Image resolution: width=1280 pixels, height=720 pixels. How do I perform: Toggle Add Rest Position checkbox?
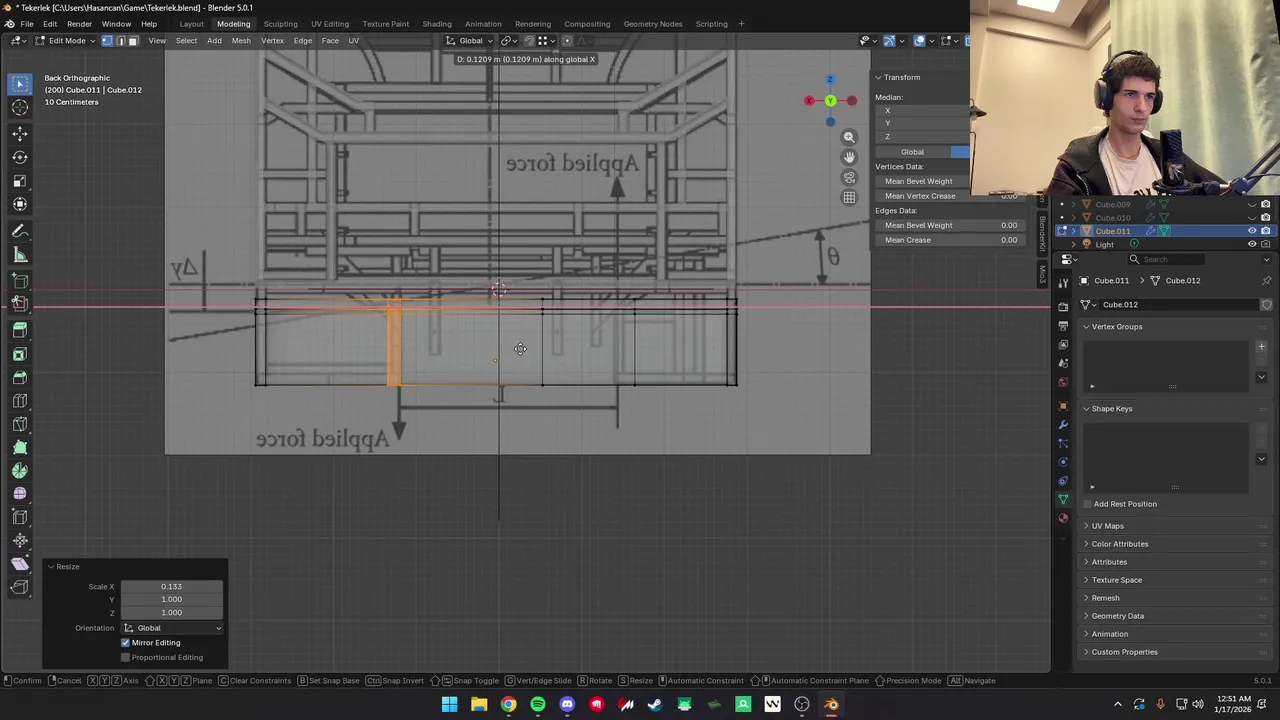[1087, 504]
